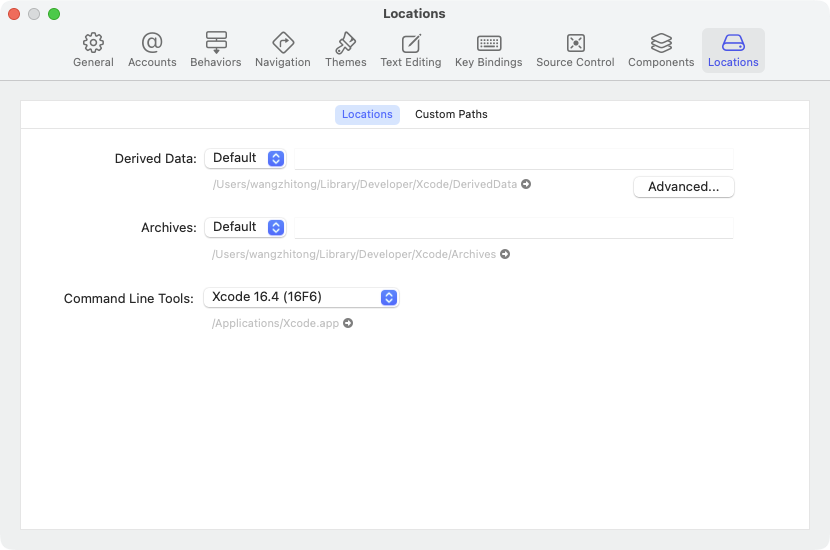Click the arrow next to the Archives path
The height and width of the screenshot is (550, 830).
point(505,255)
